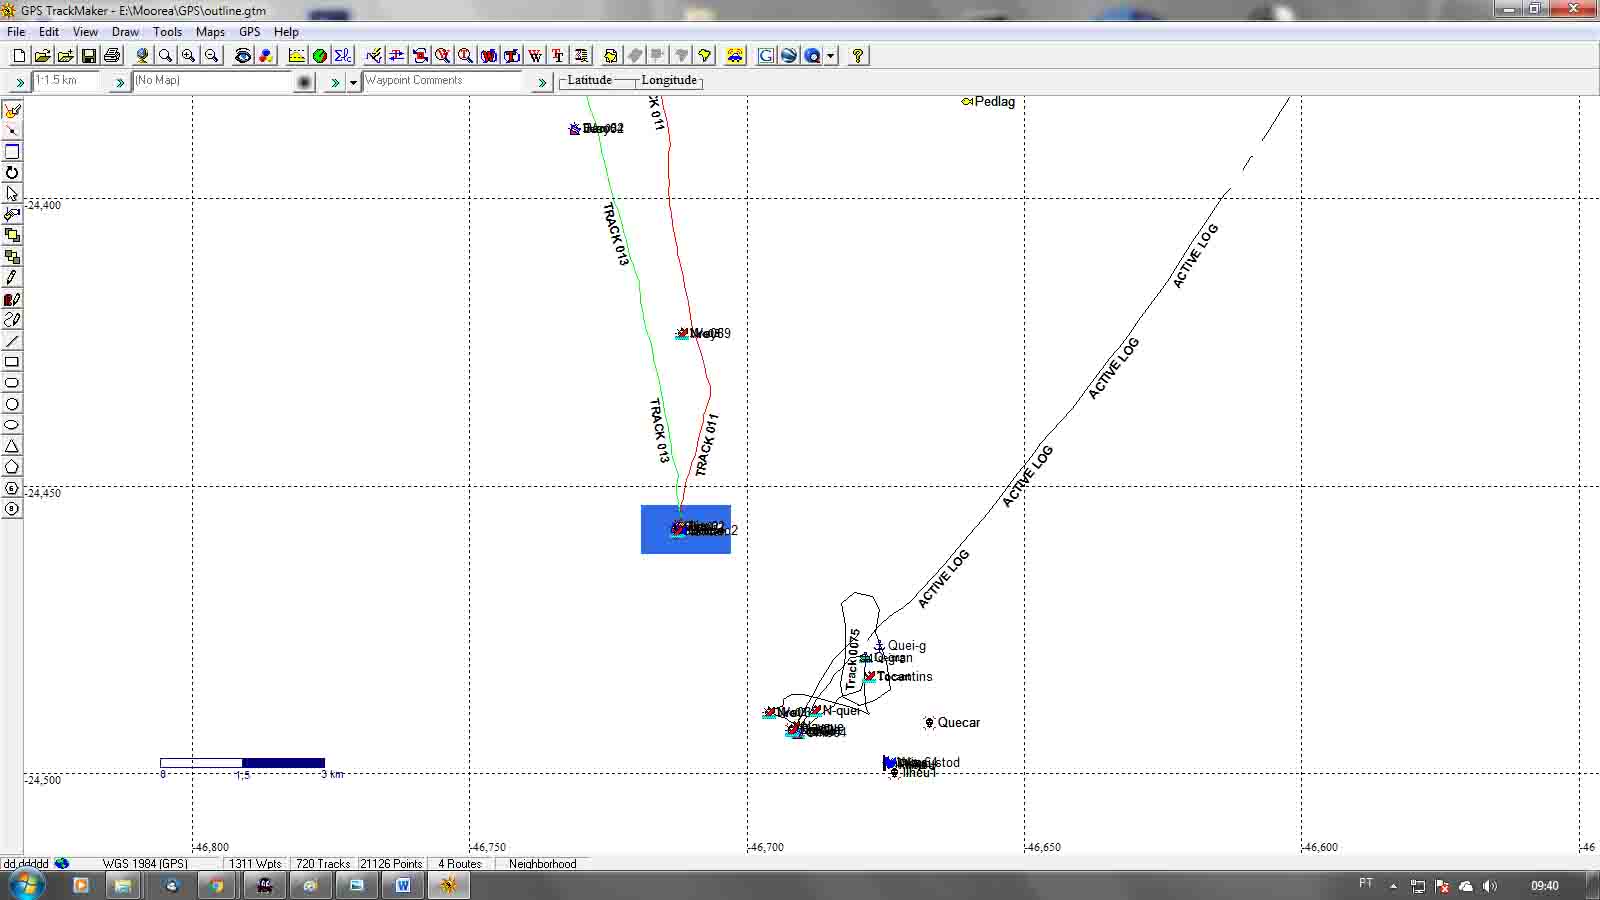Click the Zoom In magnifier icon
This screenshot has width=1600, height=900.
click(x=188, y=56)
